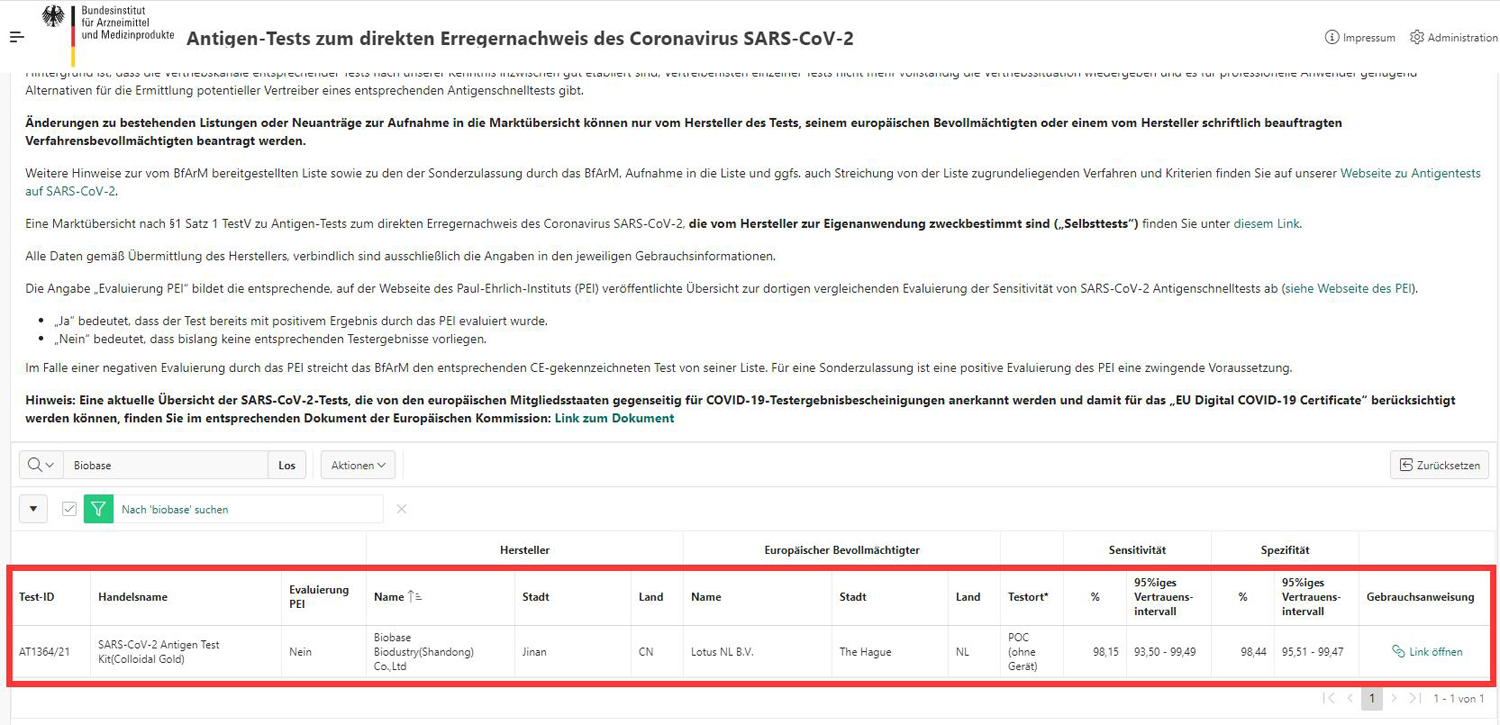The width and height of the screenshot is (1500, 725).
Task: Click the Zurücksetzen reset button
Action: pos(1439,465)
